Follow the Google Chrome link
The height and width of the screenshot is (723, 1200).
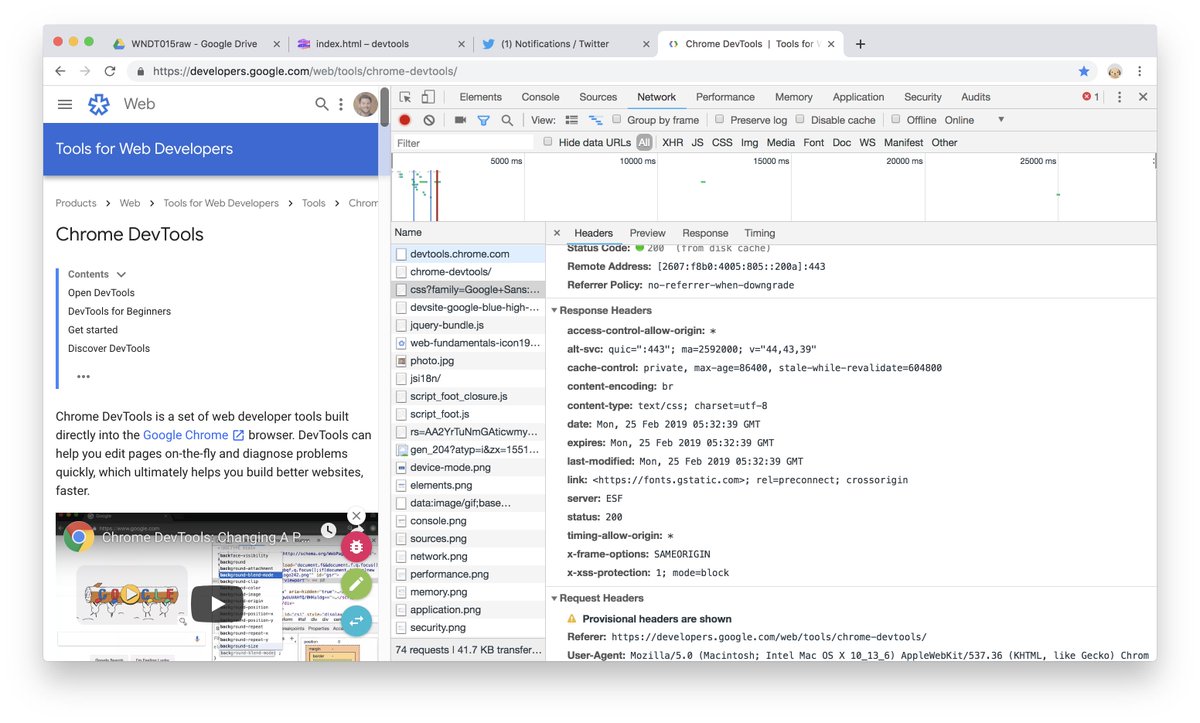pos(193,435)
